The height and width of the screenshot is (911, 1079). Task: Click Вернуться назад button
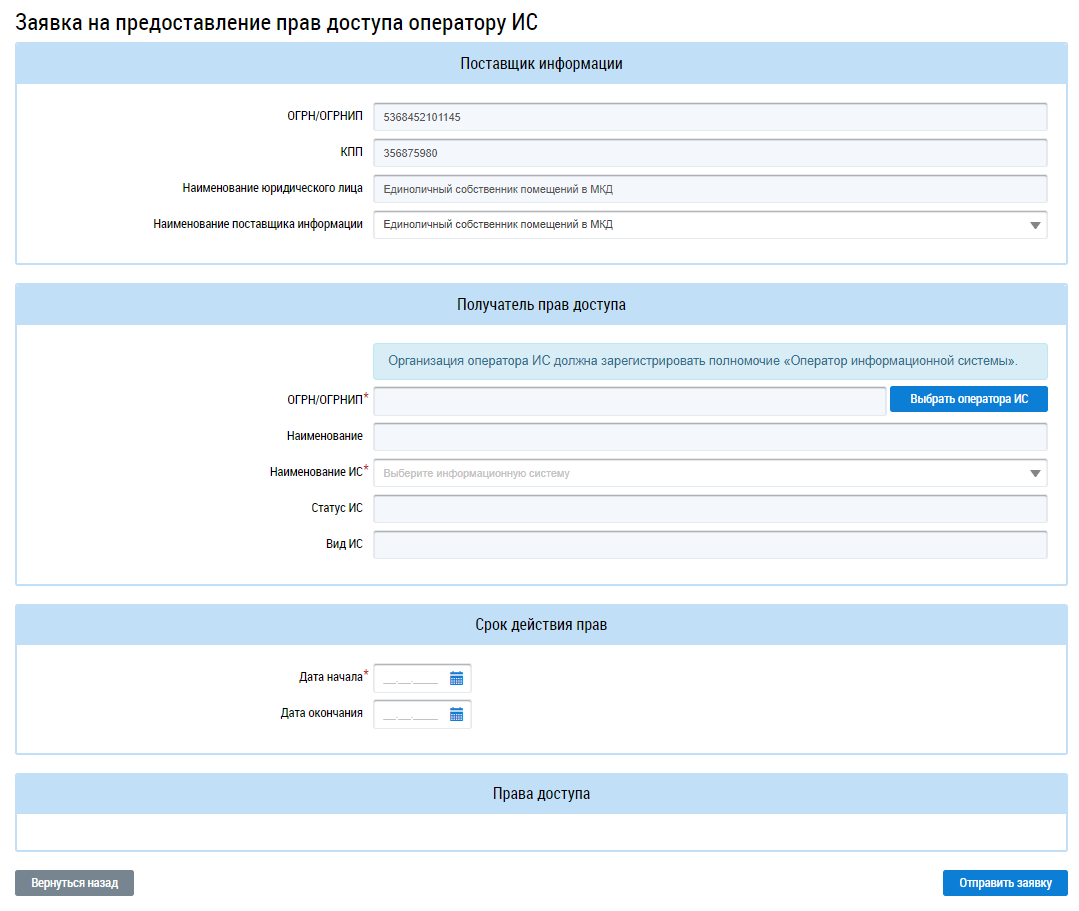pyautogui.click(x=74, y=883)
